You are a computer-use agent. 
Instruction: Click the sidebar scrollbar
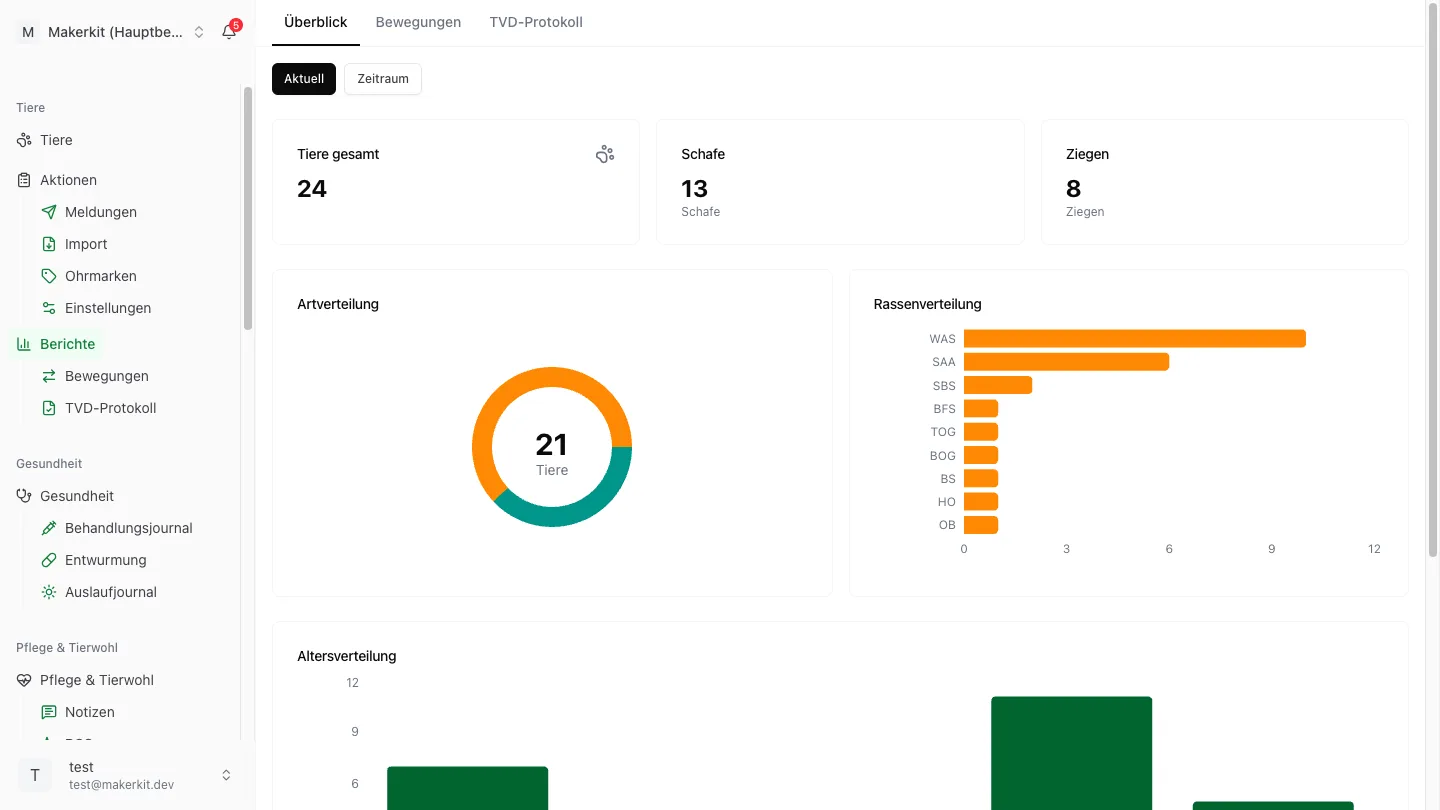point(248,208)
